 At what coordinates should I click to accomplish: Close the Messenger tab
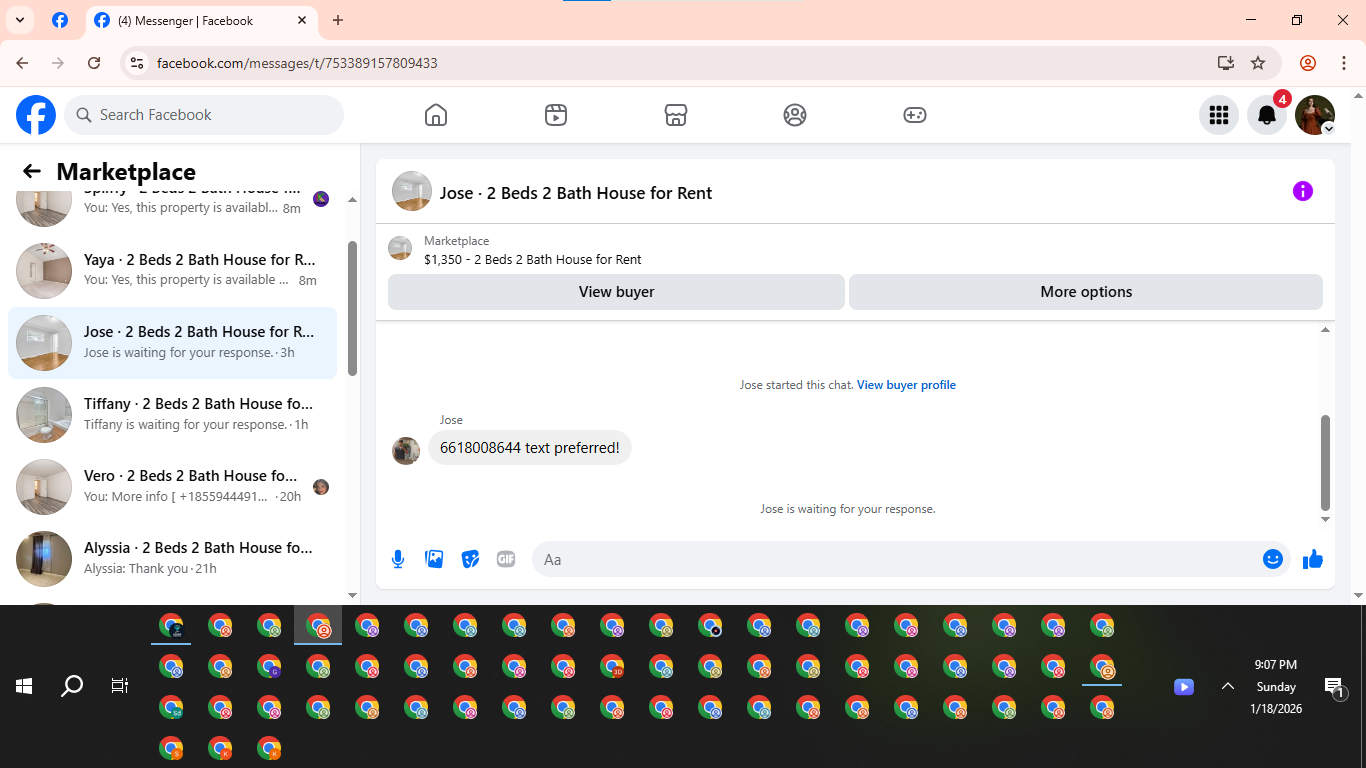coord(303,20)
